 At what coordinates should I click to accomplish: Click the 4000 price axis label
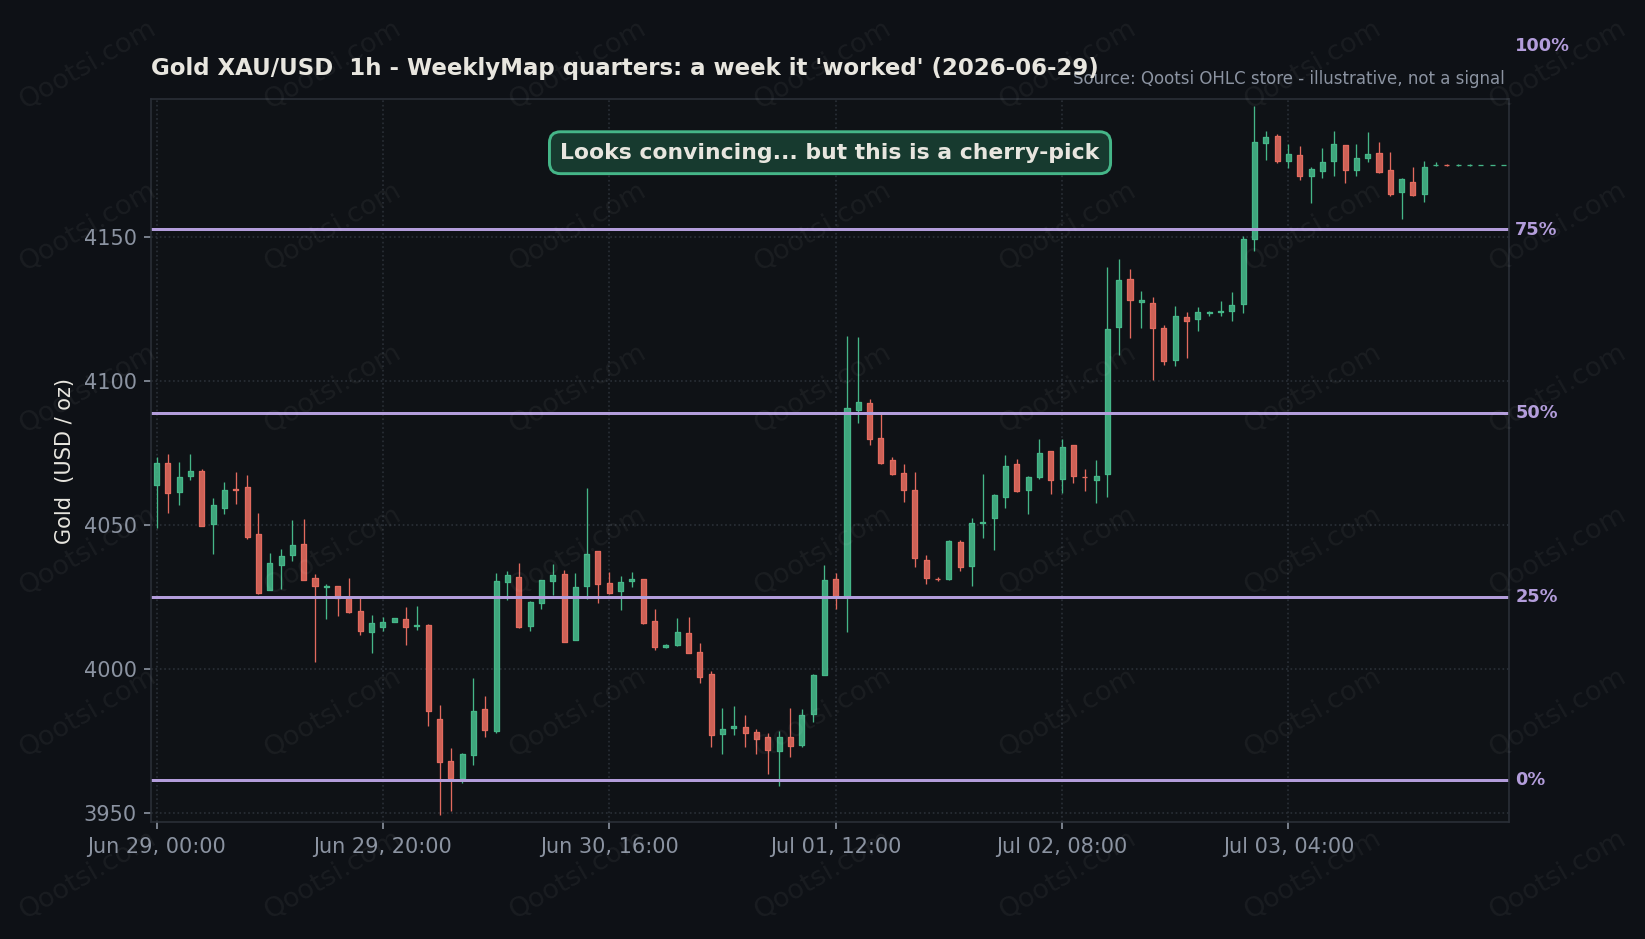(110, 670)
